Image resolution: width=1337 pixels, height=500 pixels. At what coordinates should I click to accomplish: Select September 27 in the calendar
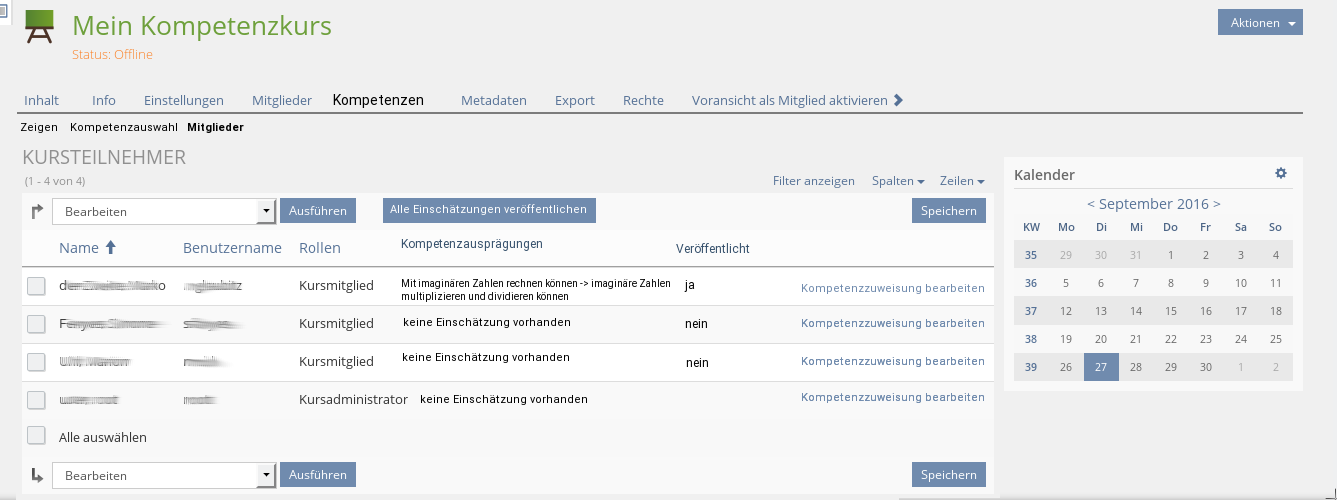tap(1101, 367)
